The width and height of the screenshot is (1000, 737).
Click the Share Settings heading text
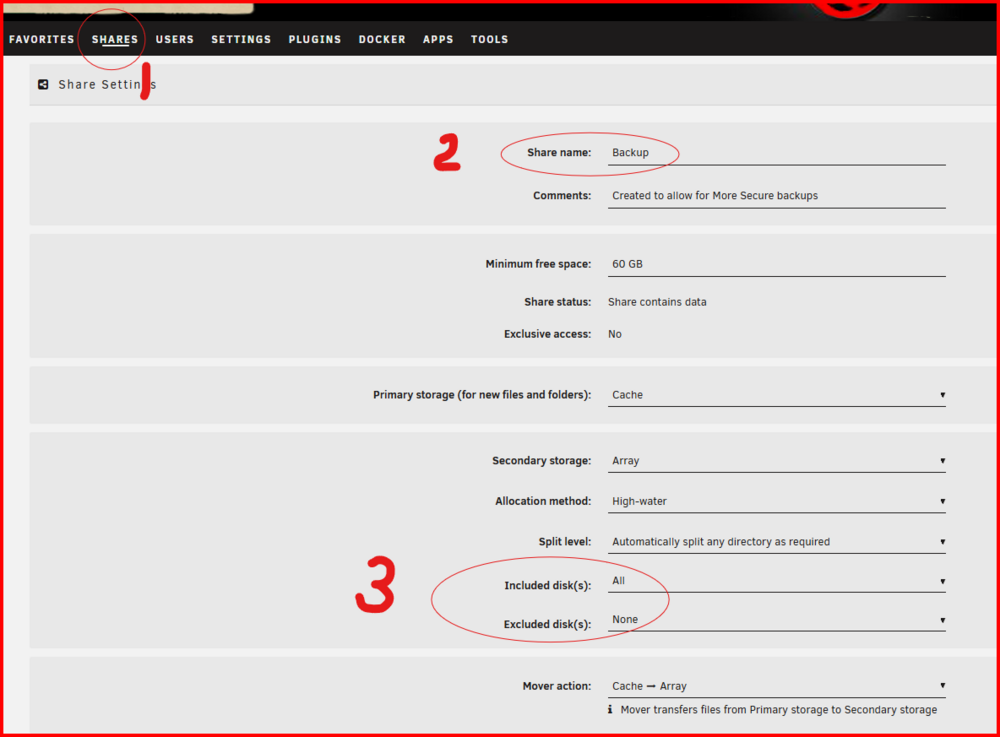107,84
